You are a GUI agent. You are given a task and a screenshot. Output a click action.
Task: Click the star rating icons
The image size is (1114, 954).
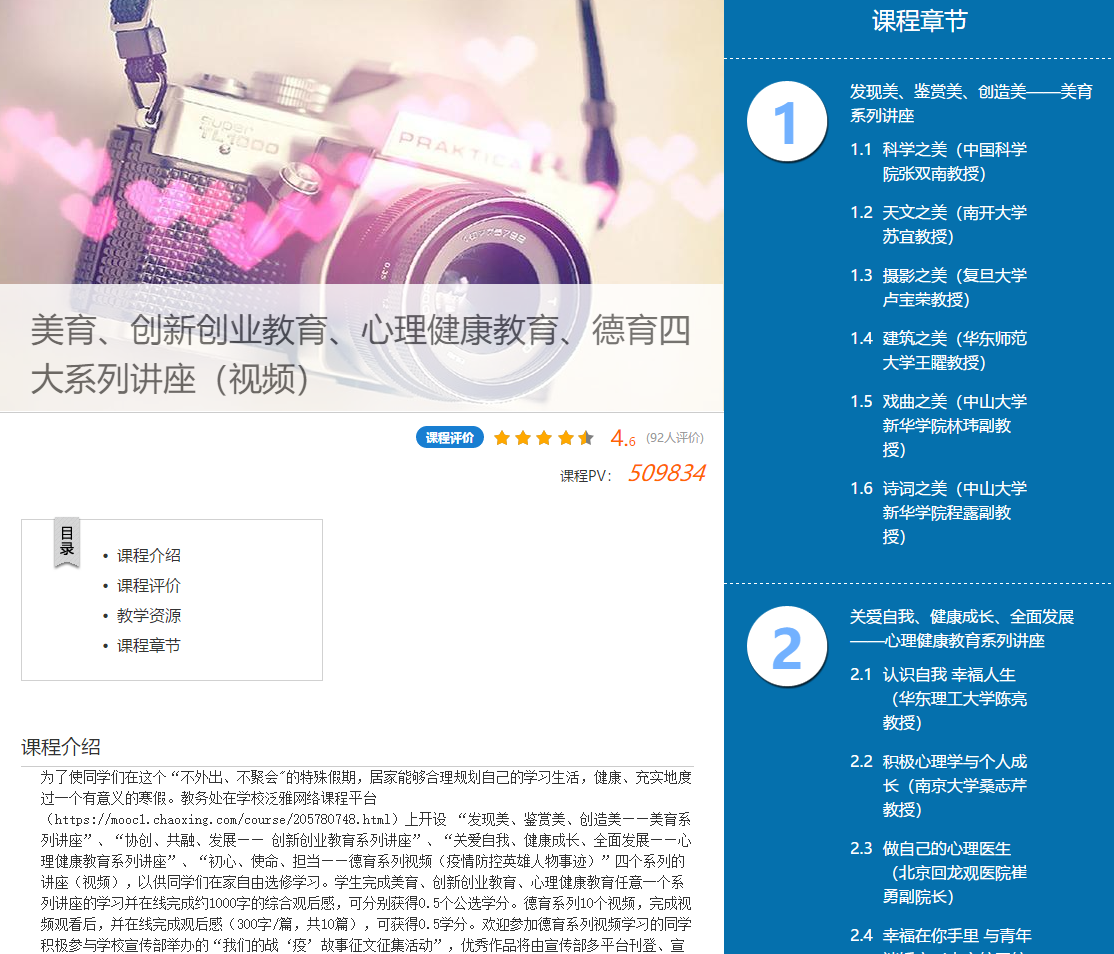click(x=543, y=438)
